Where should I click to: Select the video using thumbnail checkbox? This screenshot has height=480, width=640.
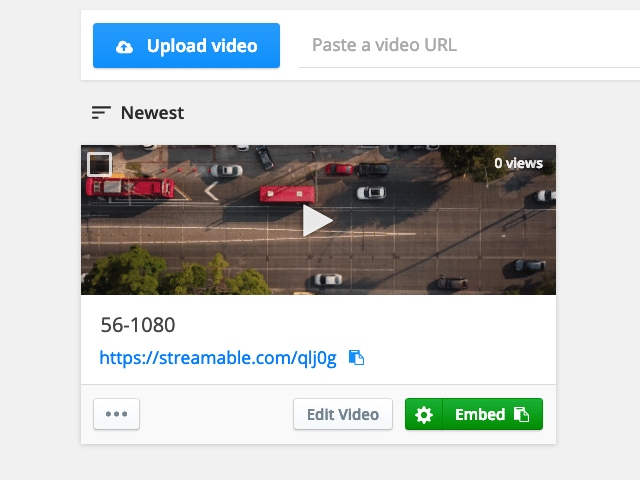(99, 164)
